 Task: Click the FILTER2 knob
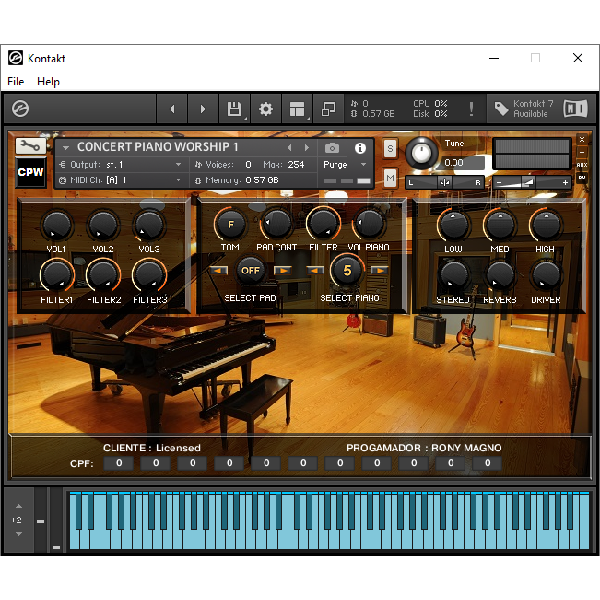coord(103,274)
